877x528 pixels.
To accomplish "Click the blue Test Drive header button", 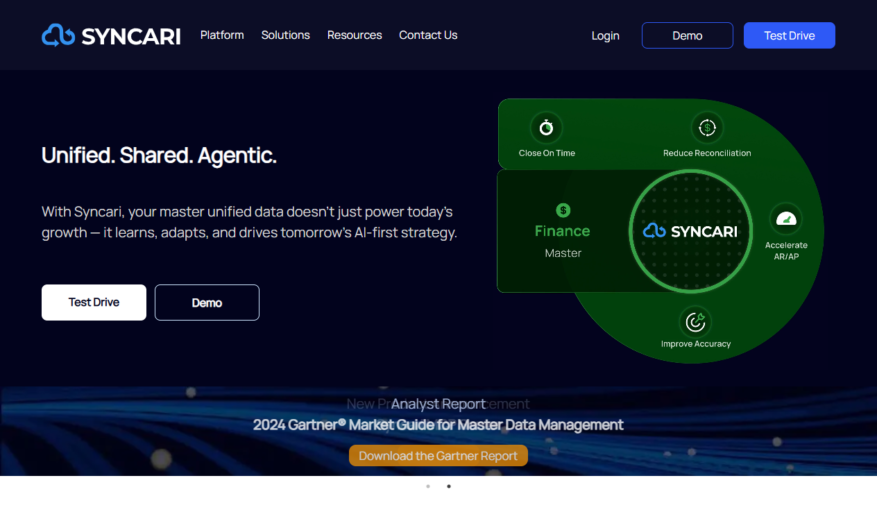I will (789, 36).
